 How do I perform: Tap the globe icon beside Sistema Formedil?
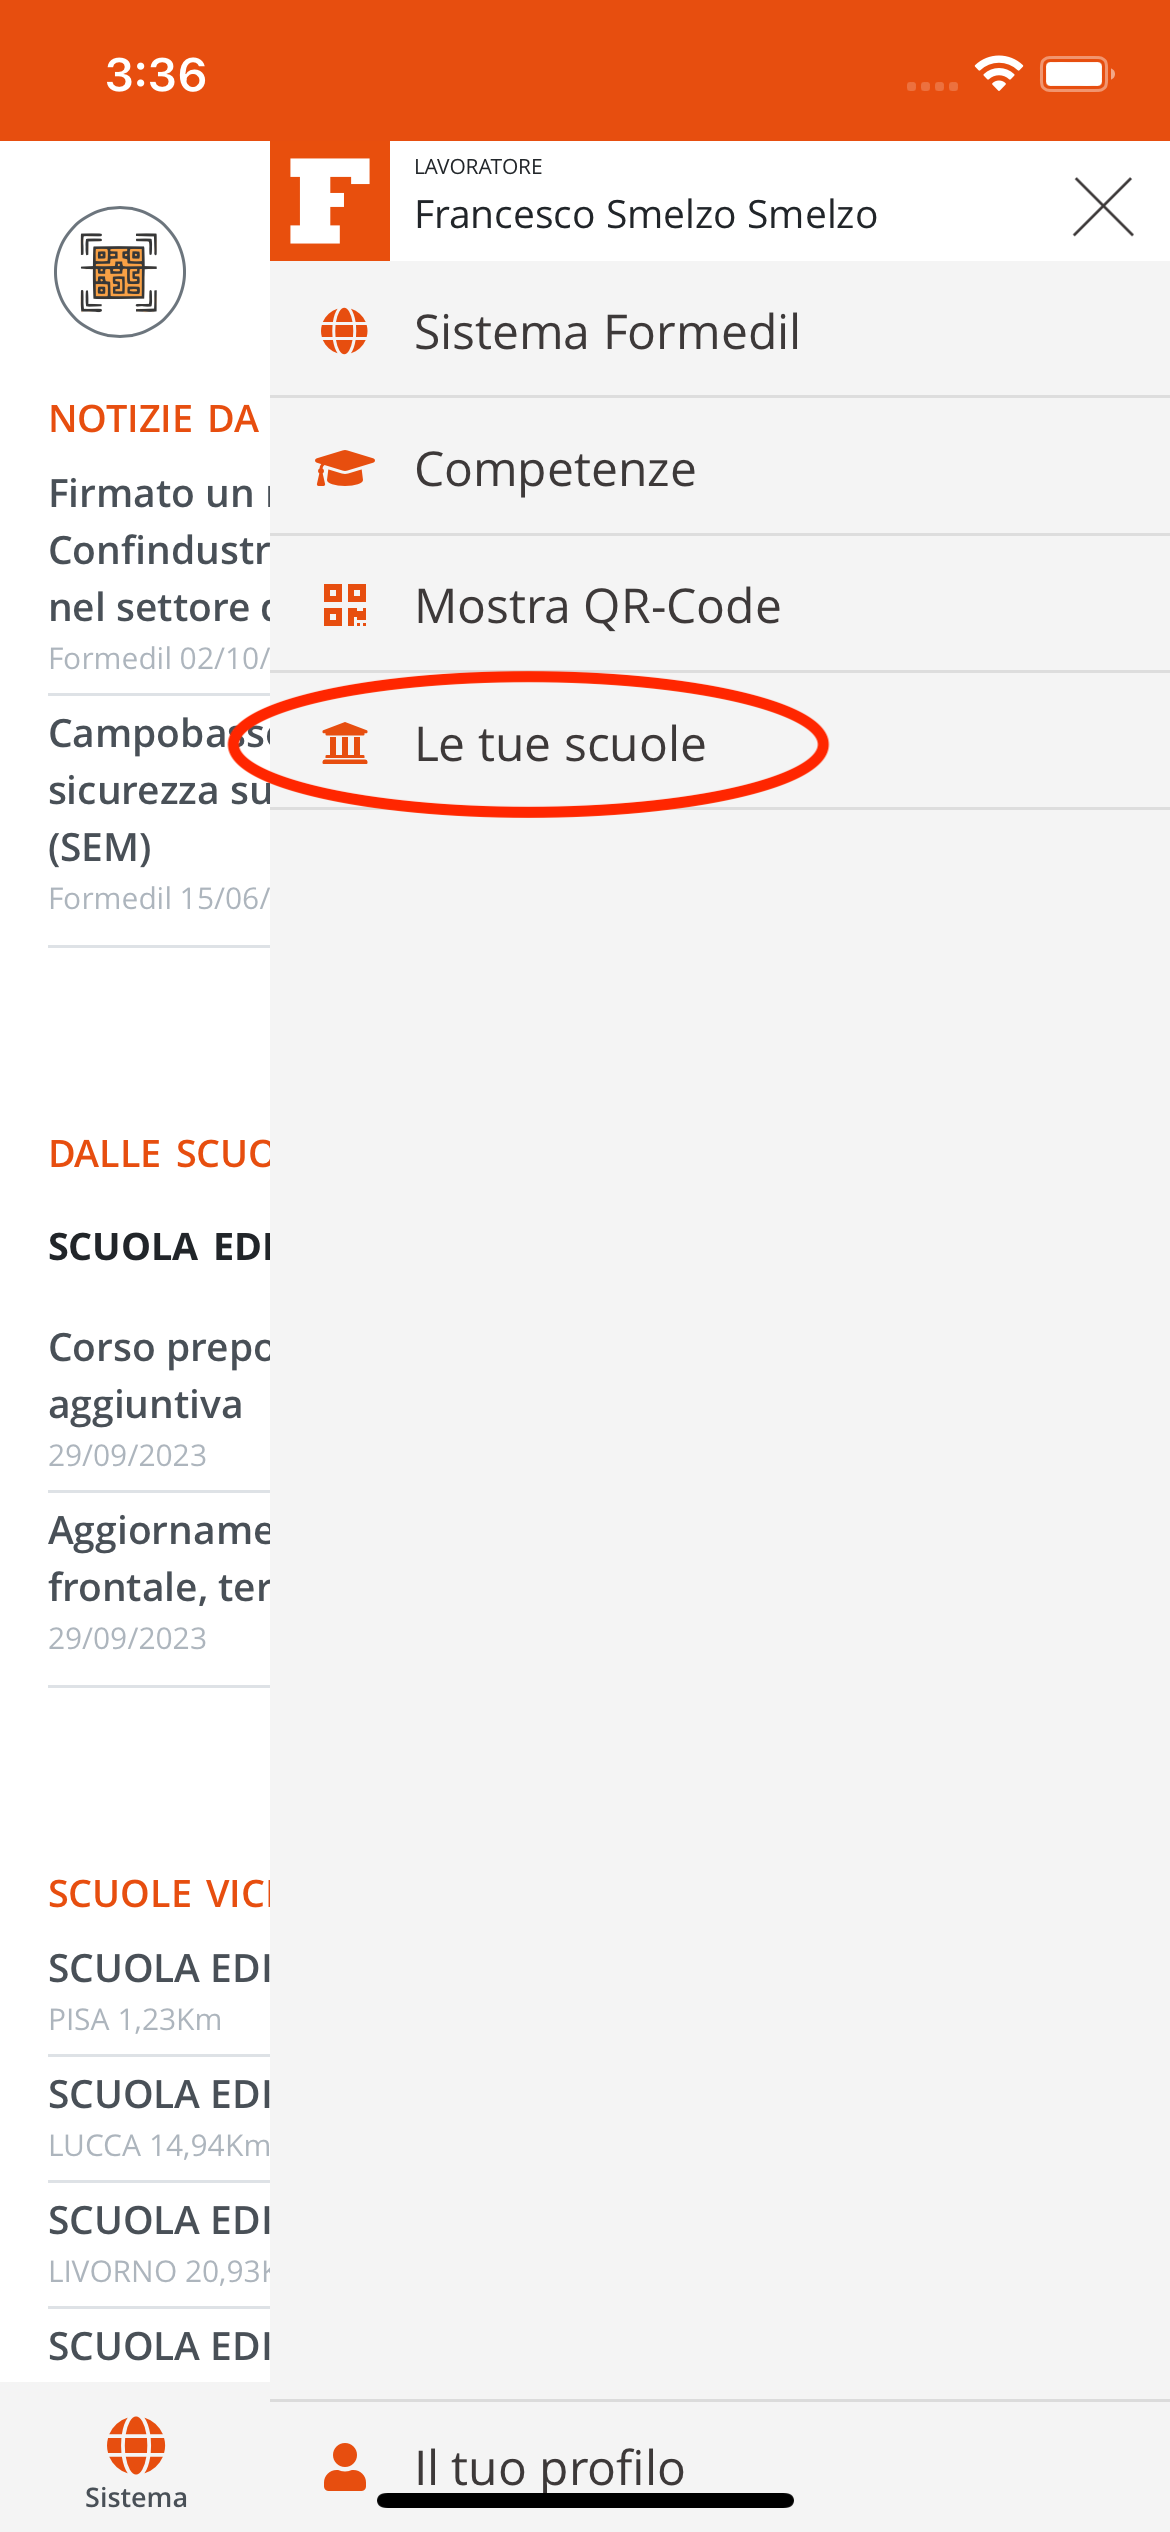point(344,331)
